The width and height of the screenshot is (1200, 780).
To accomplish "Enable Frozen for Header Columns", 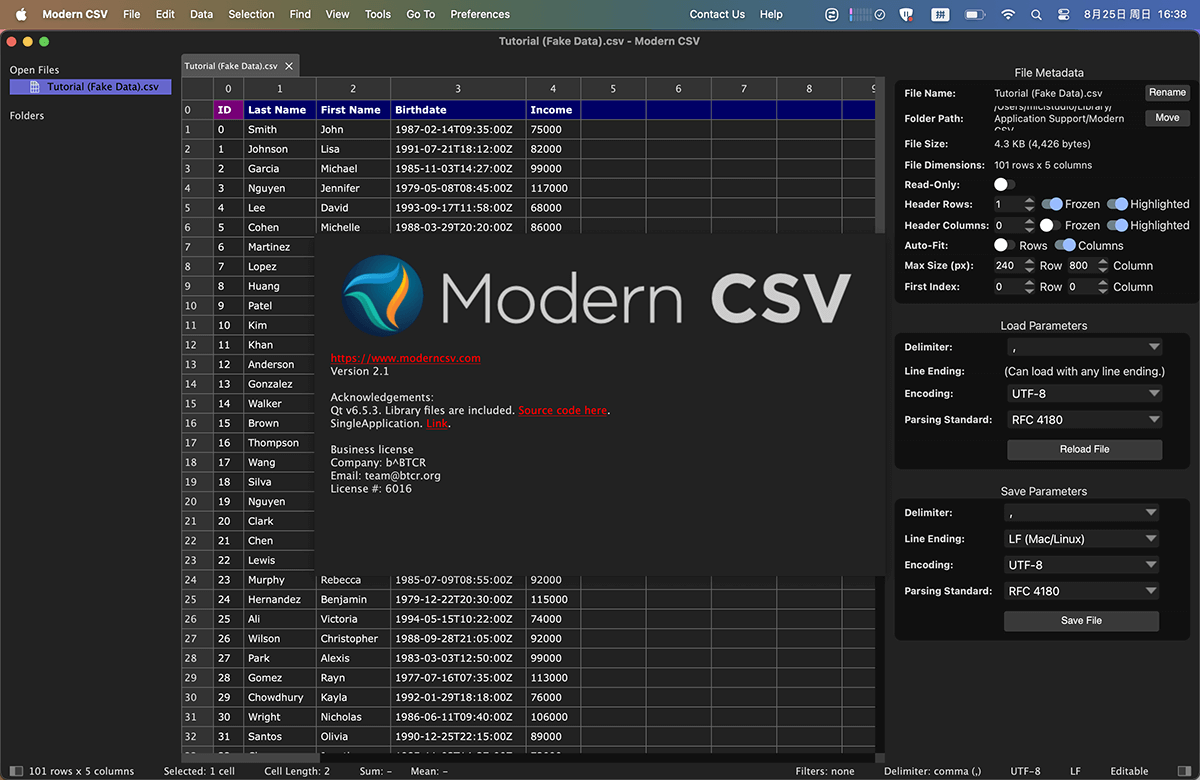I will (1050, 225).
